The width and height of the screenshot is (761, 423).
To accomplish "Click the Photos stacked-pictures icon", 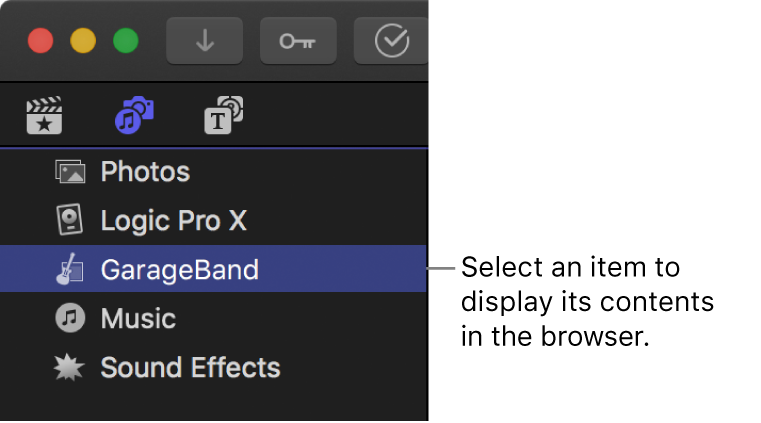I will [x=70, y=172].
